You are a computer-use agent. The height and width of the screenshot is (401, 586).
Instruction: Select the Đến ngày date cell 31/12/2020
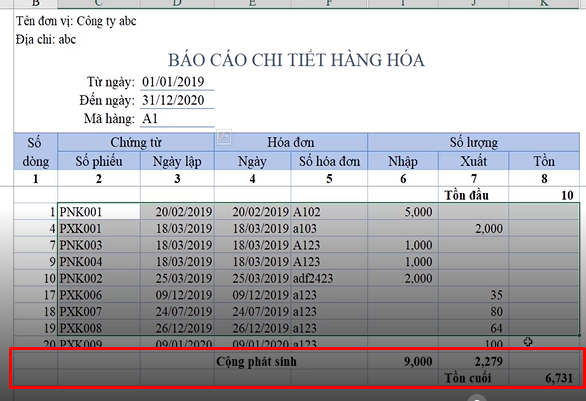(177, 100)
